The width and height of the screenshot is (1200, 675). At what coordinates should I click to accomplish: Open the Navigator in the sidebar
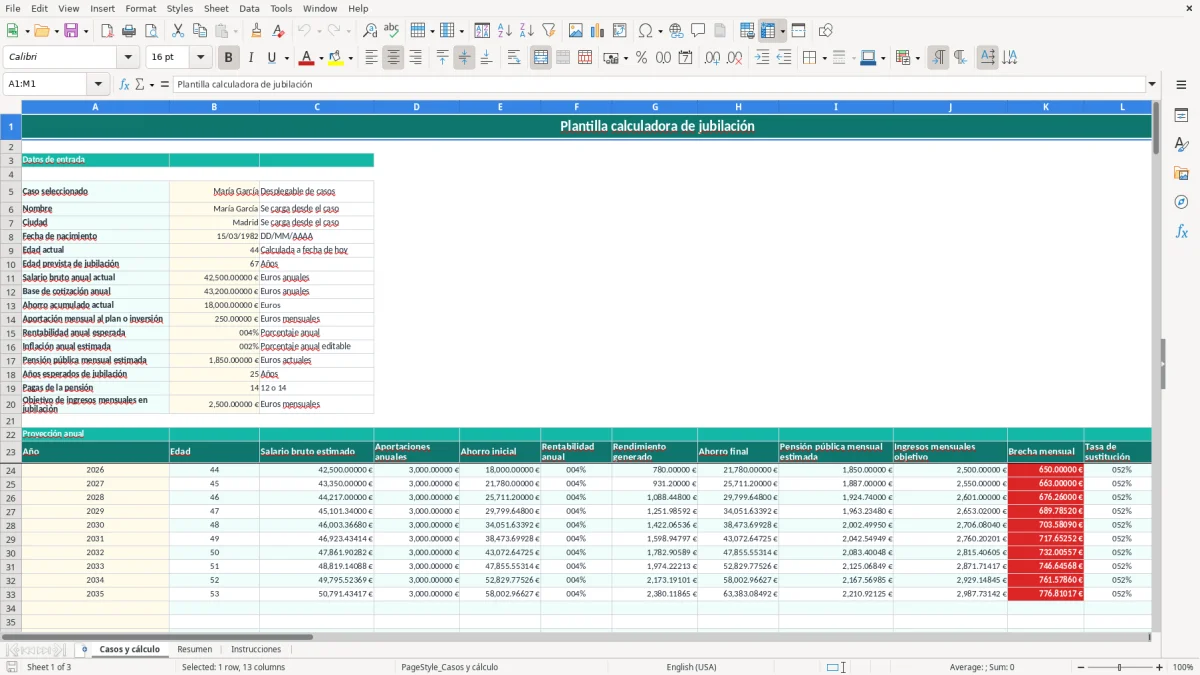[1181, 202]
